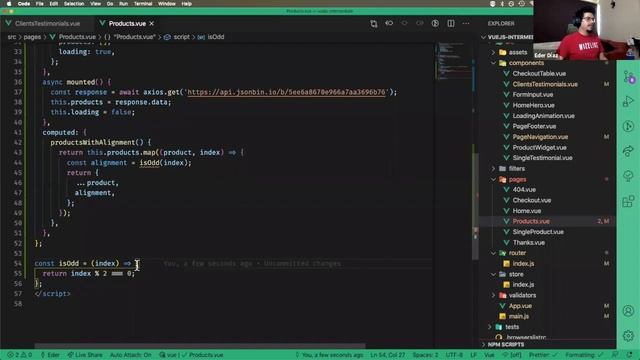Click the Live Share status bar item
640x360 pixels.
pos(85,355)
